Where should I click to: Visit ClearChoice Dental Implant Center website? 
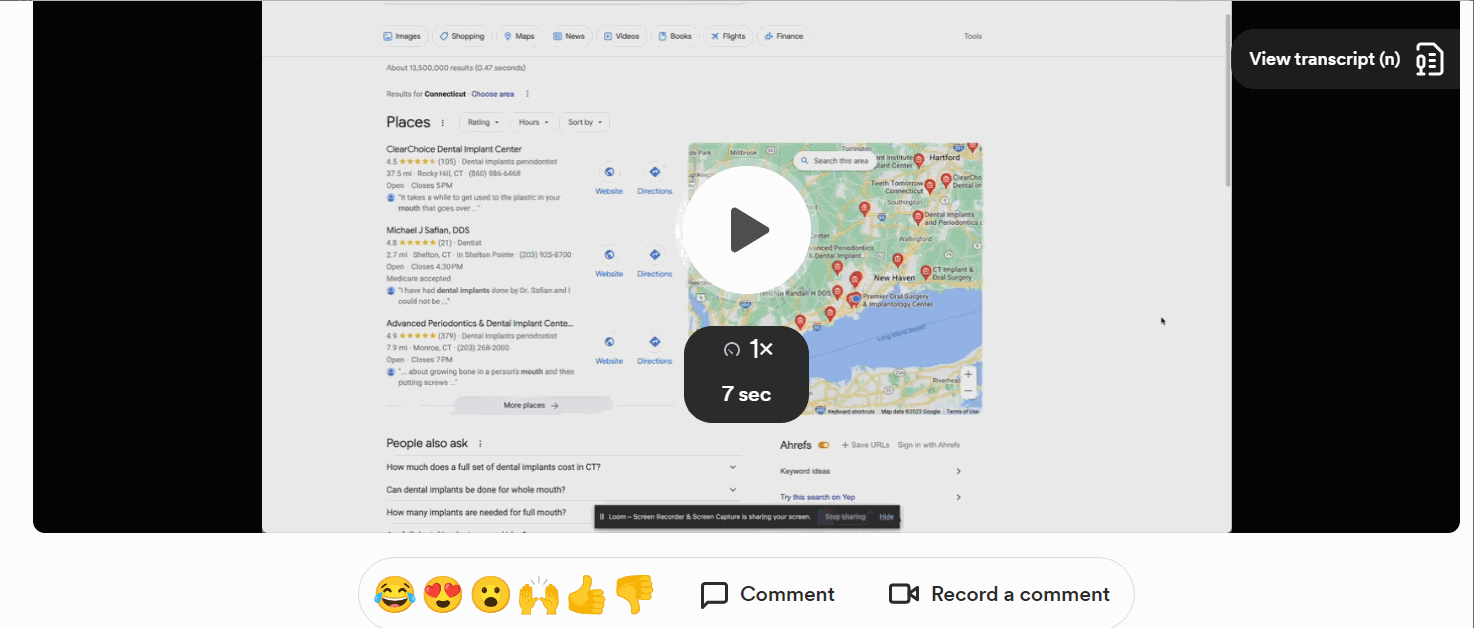click(x=609, y=180)
